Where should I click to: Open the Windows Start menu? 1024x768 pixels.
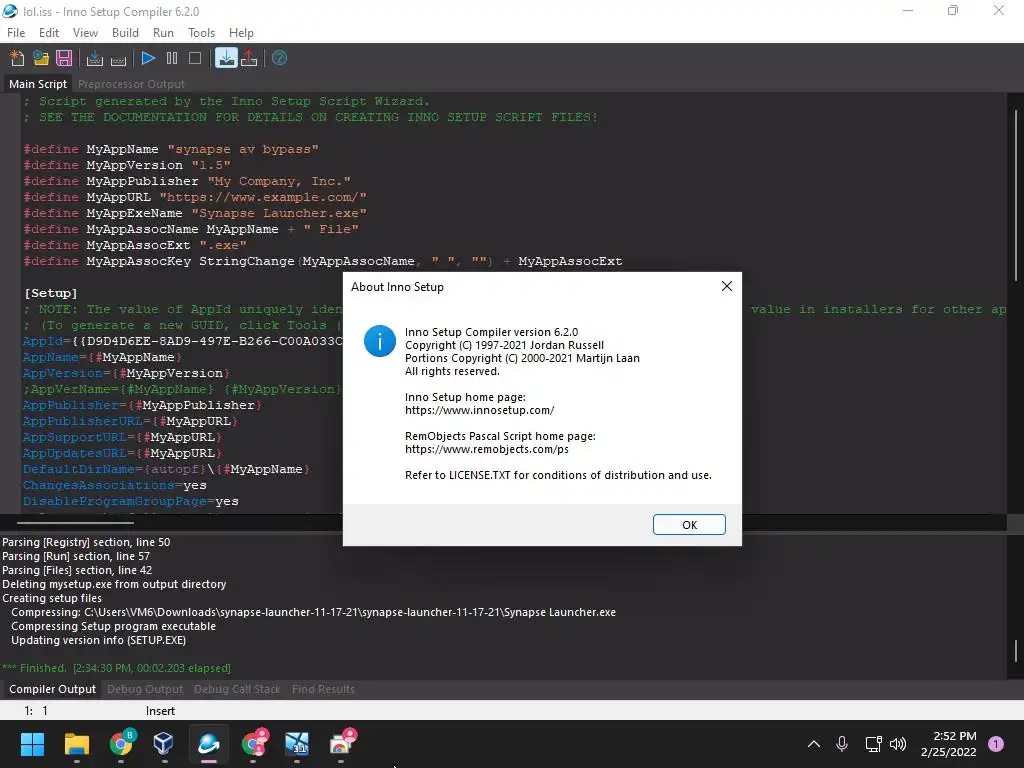point(32,744)
